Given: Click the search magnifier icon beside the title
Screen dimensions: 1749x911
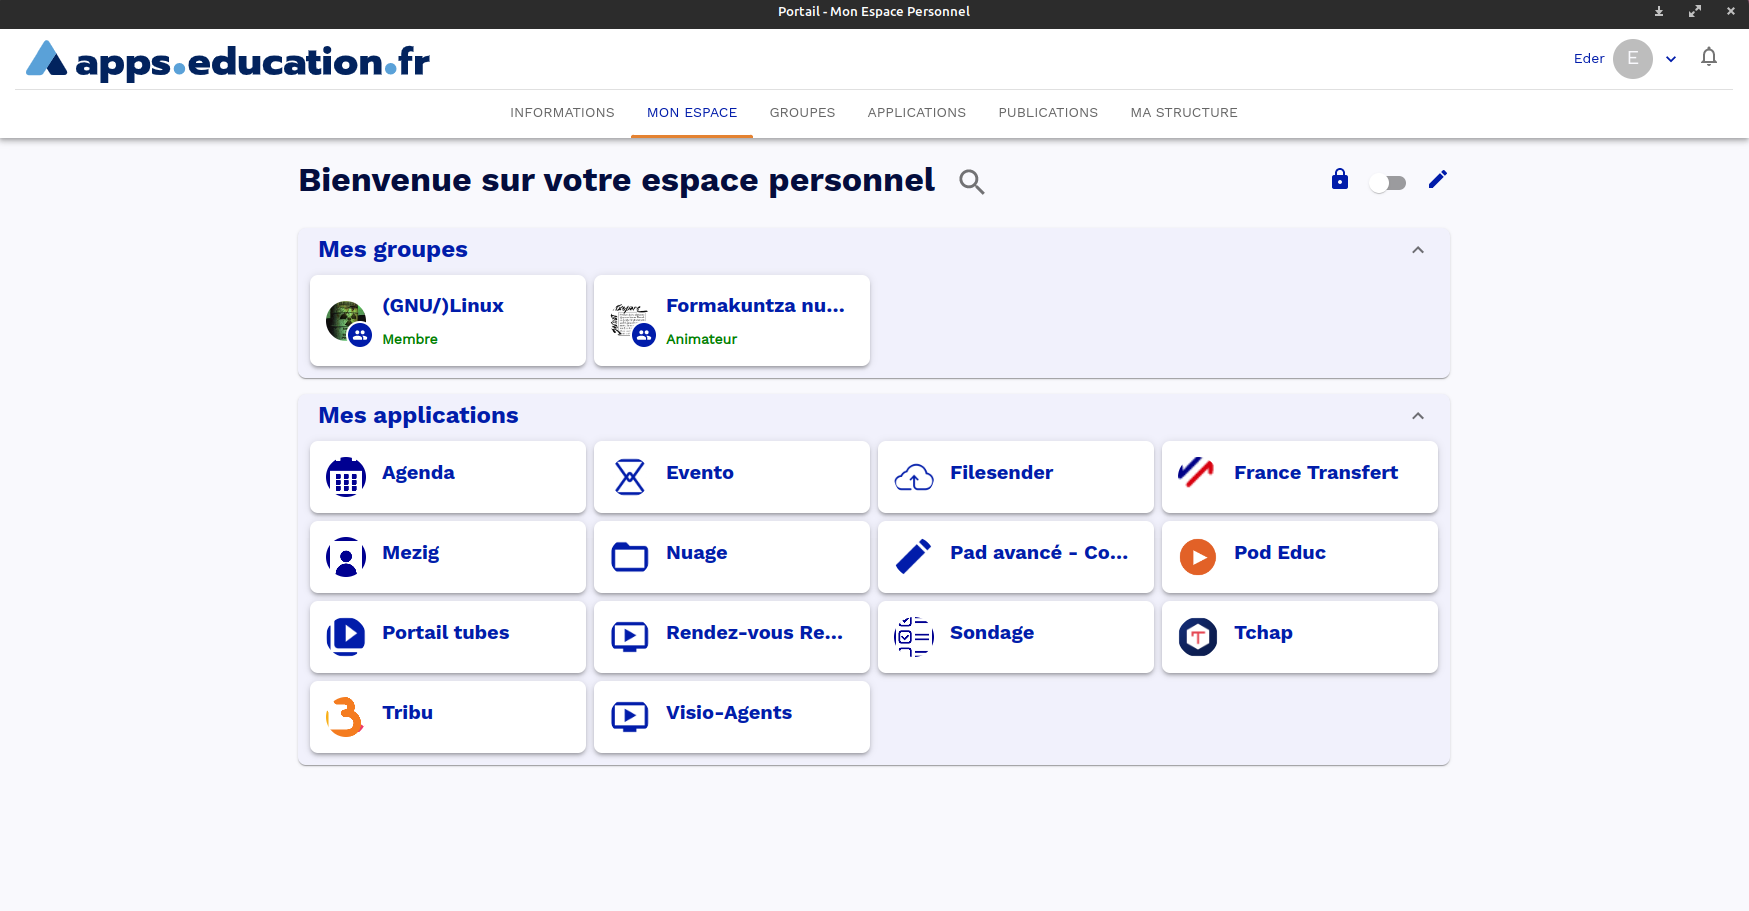Looking at the screenshot, I should 971,182.
